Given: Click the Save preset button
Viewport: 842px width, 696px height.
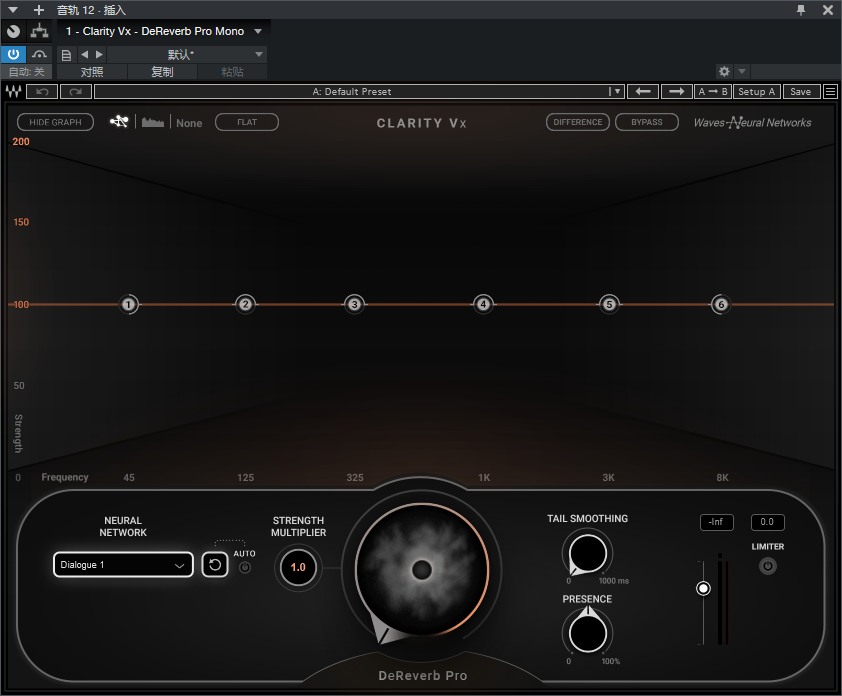Looking at the screenshot, I should point(801,92).
